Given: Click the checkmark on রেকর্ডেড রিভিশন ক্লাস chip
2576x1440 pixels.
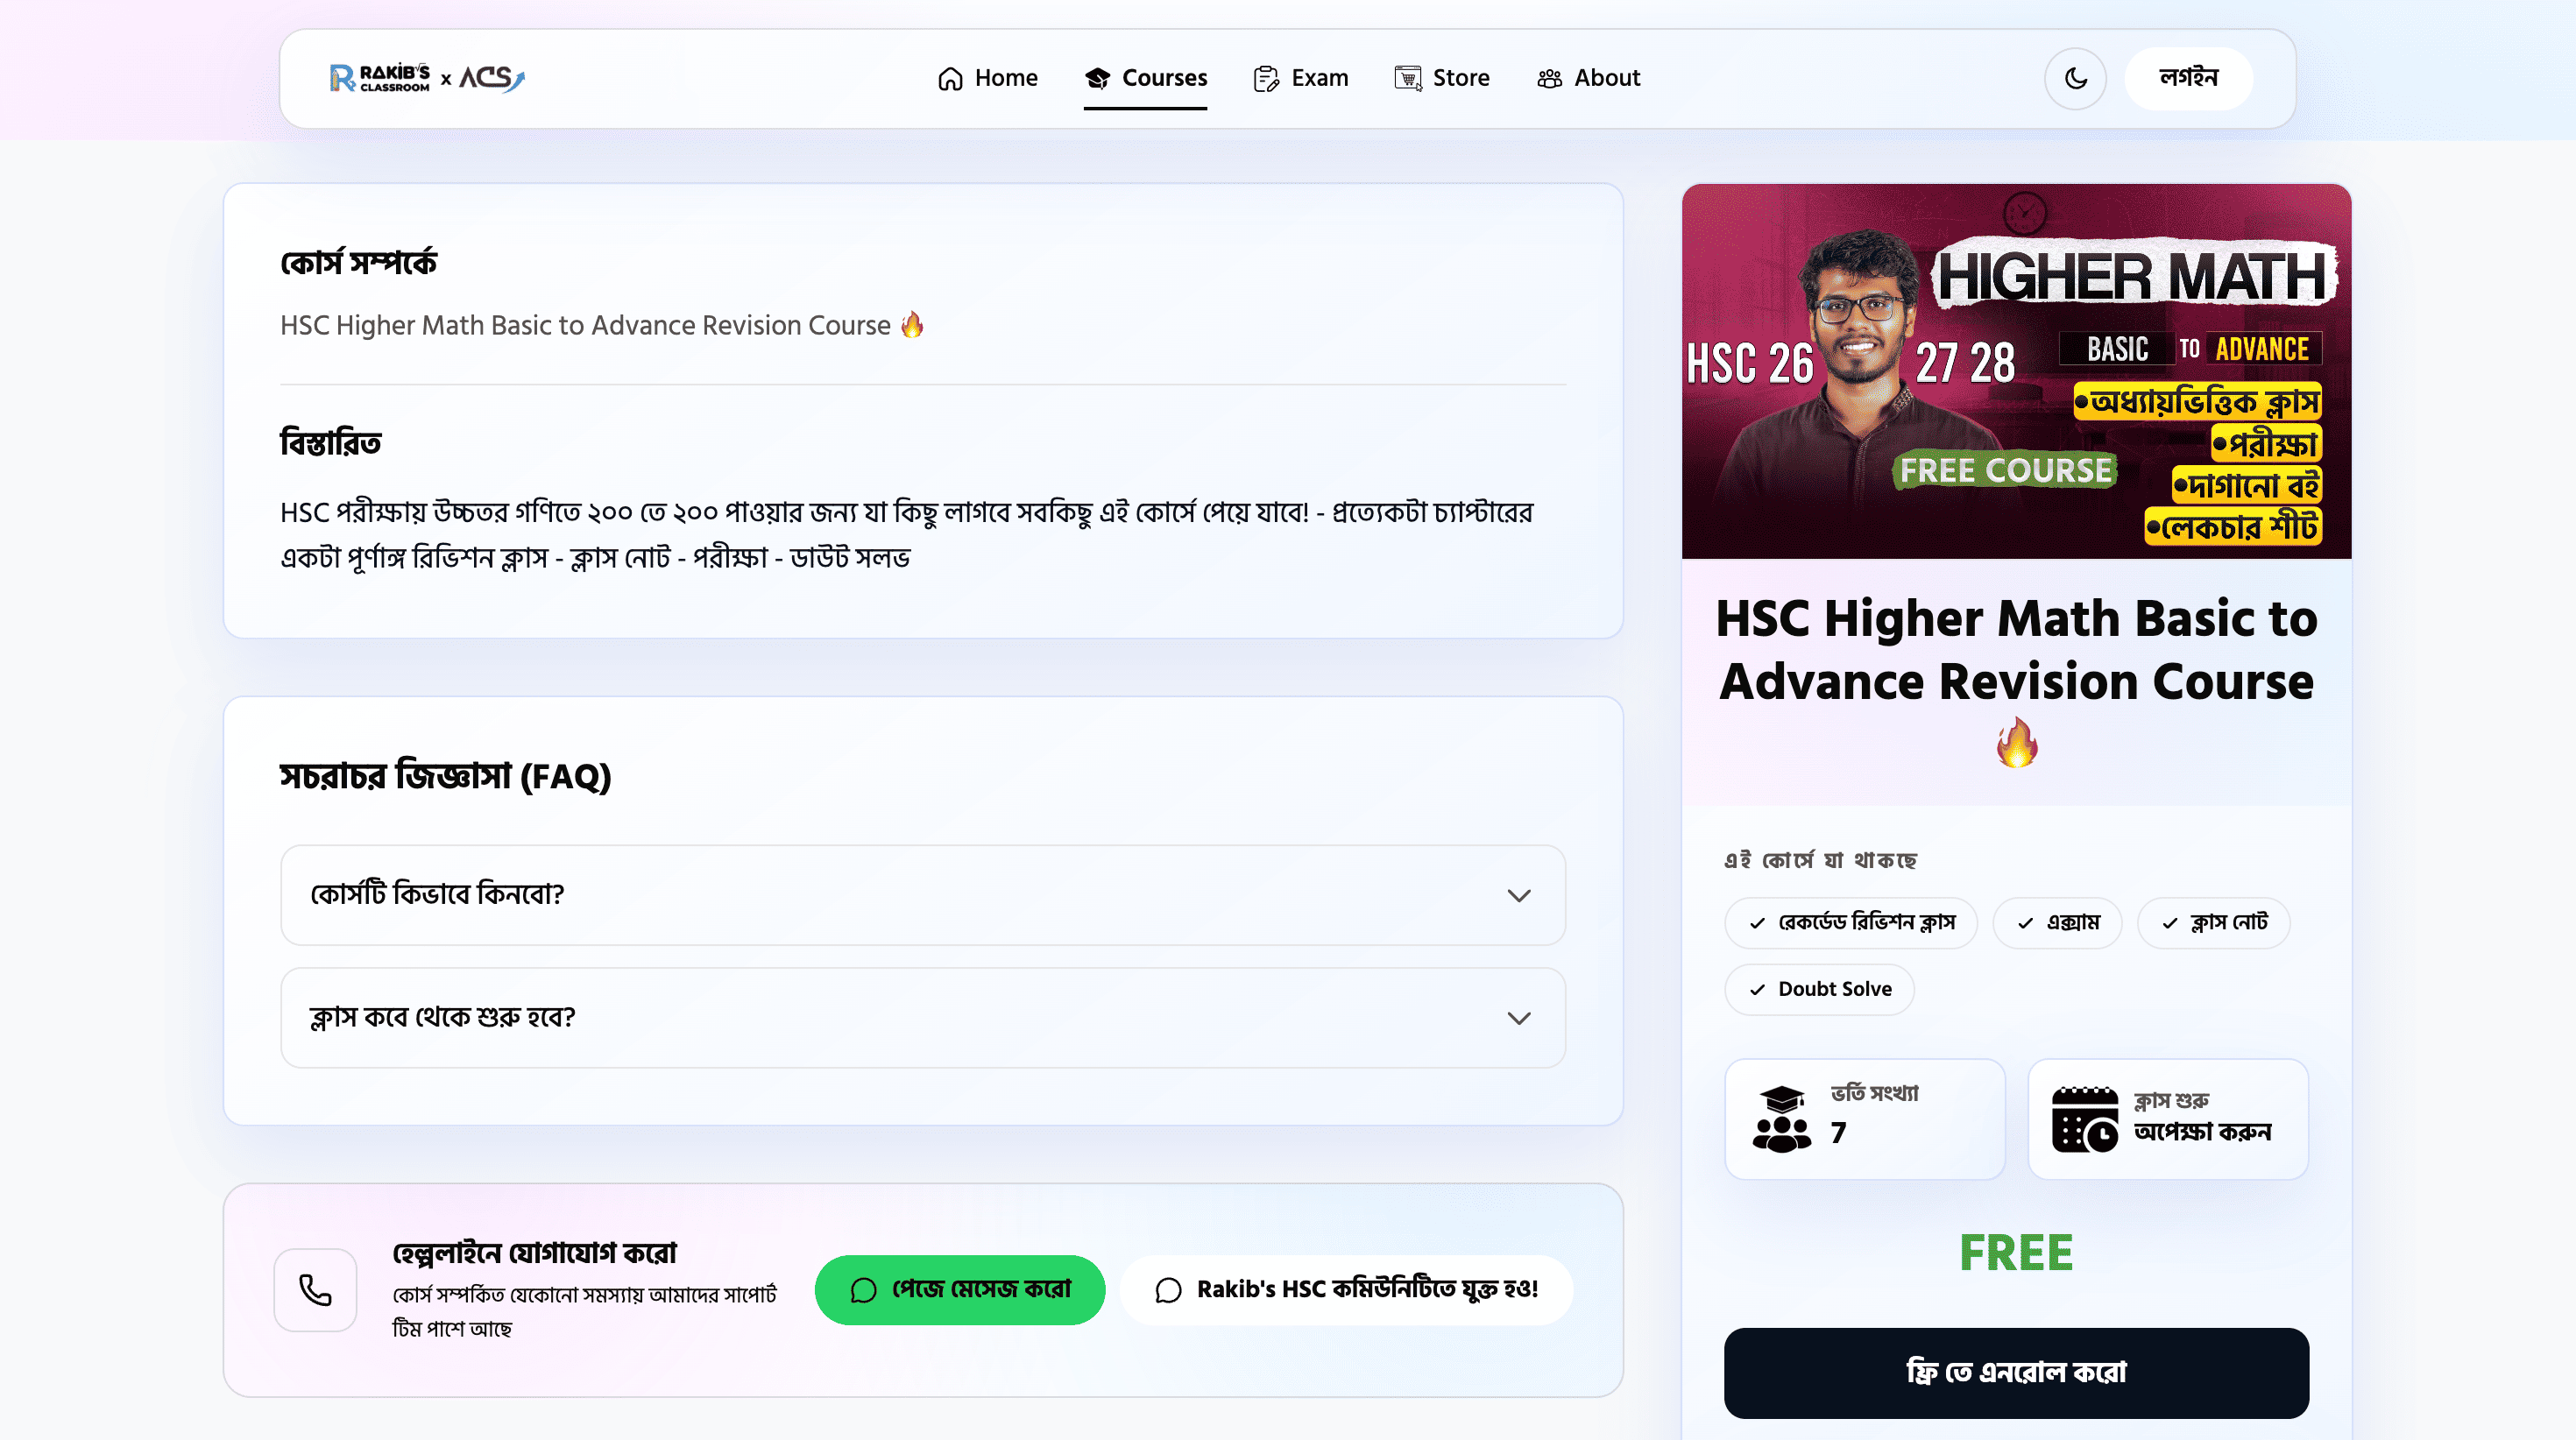Looking at the screenshot, I should point(1757,923).
